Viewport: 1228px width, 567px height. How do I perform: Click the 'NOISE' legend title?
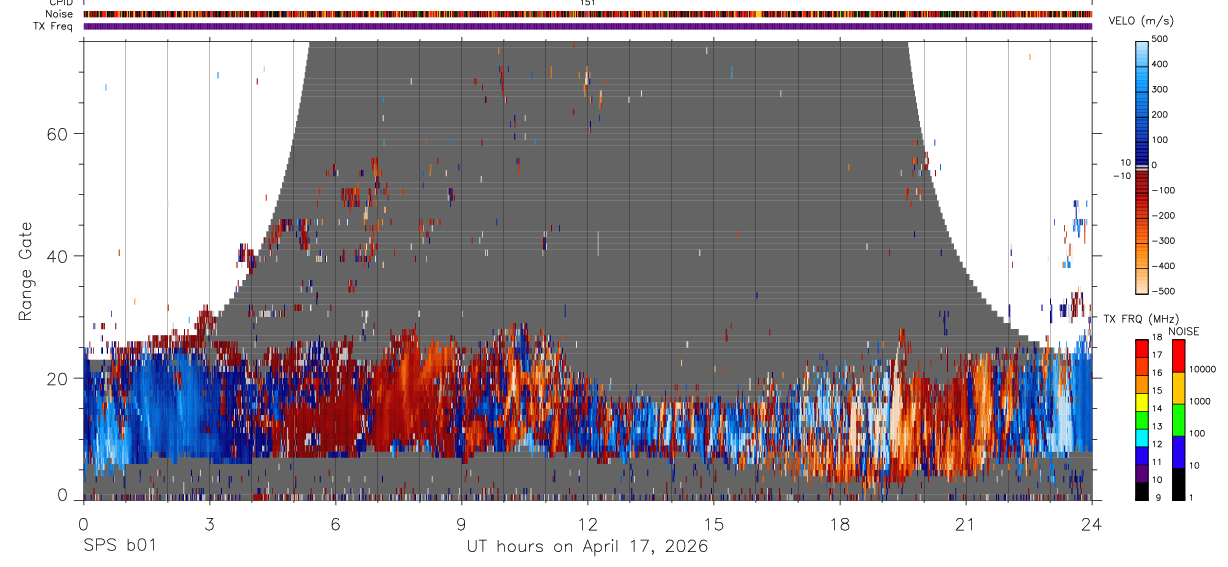coord(1185,332)
